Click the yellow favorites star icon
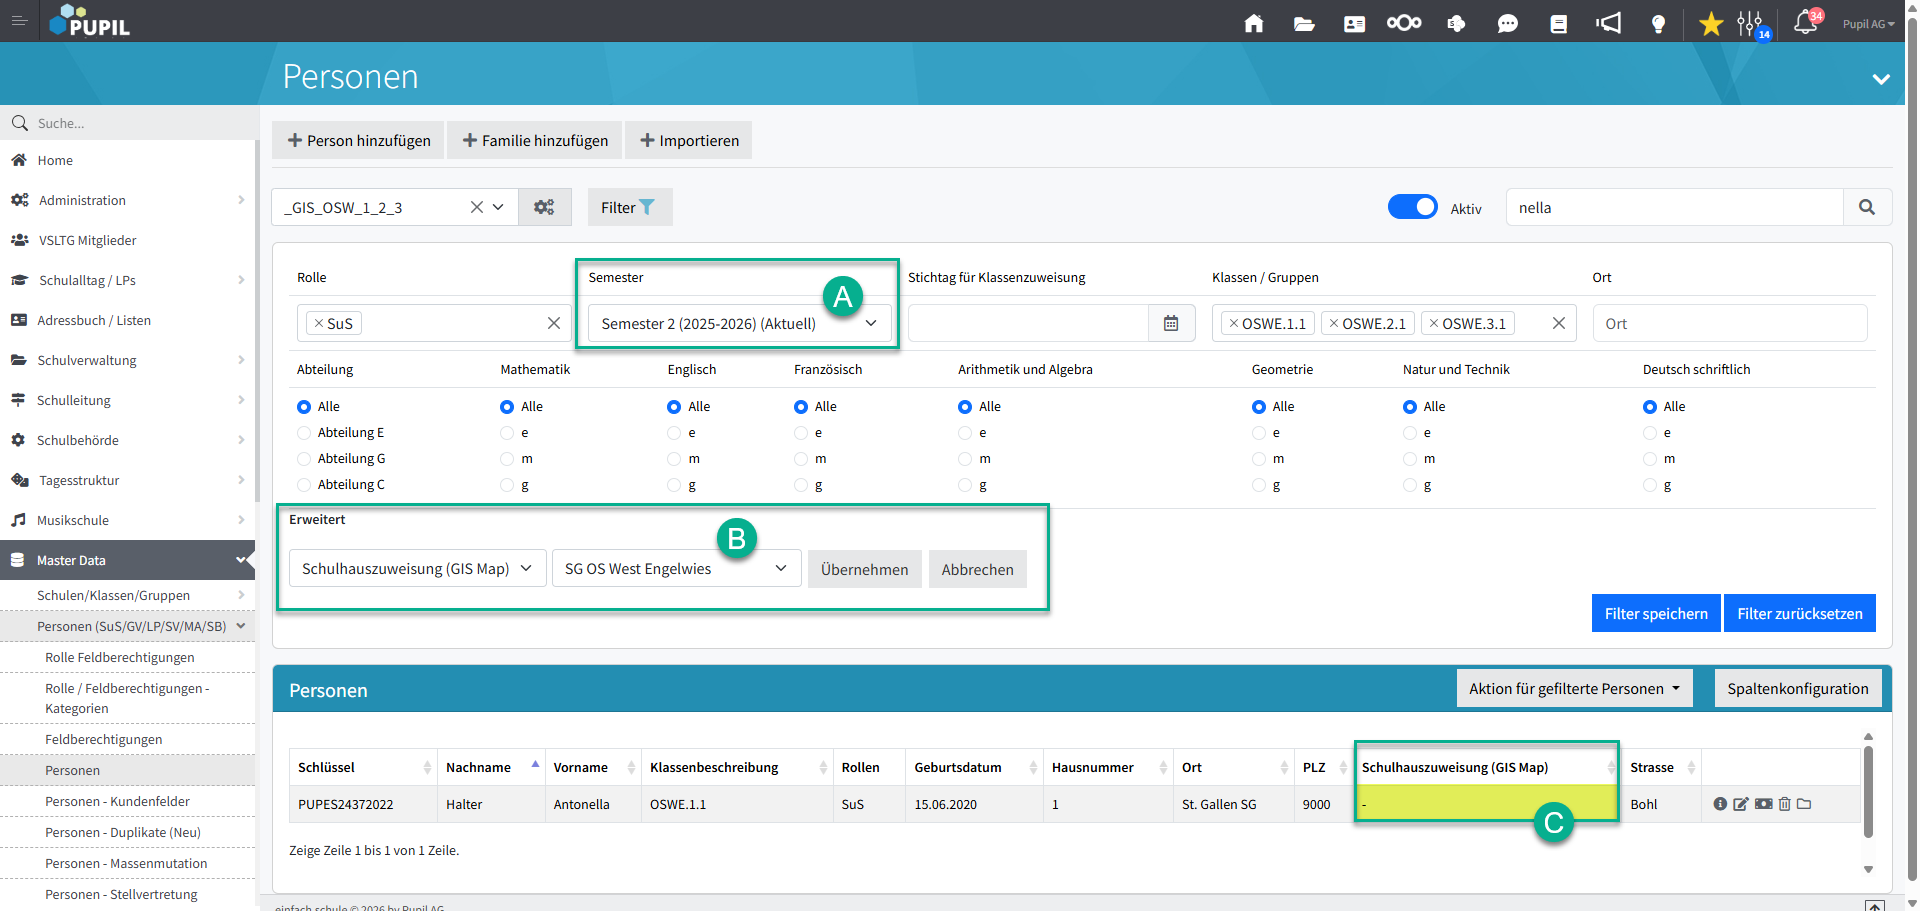The image size is (1920, 911). click(x=1711, y=24)
